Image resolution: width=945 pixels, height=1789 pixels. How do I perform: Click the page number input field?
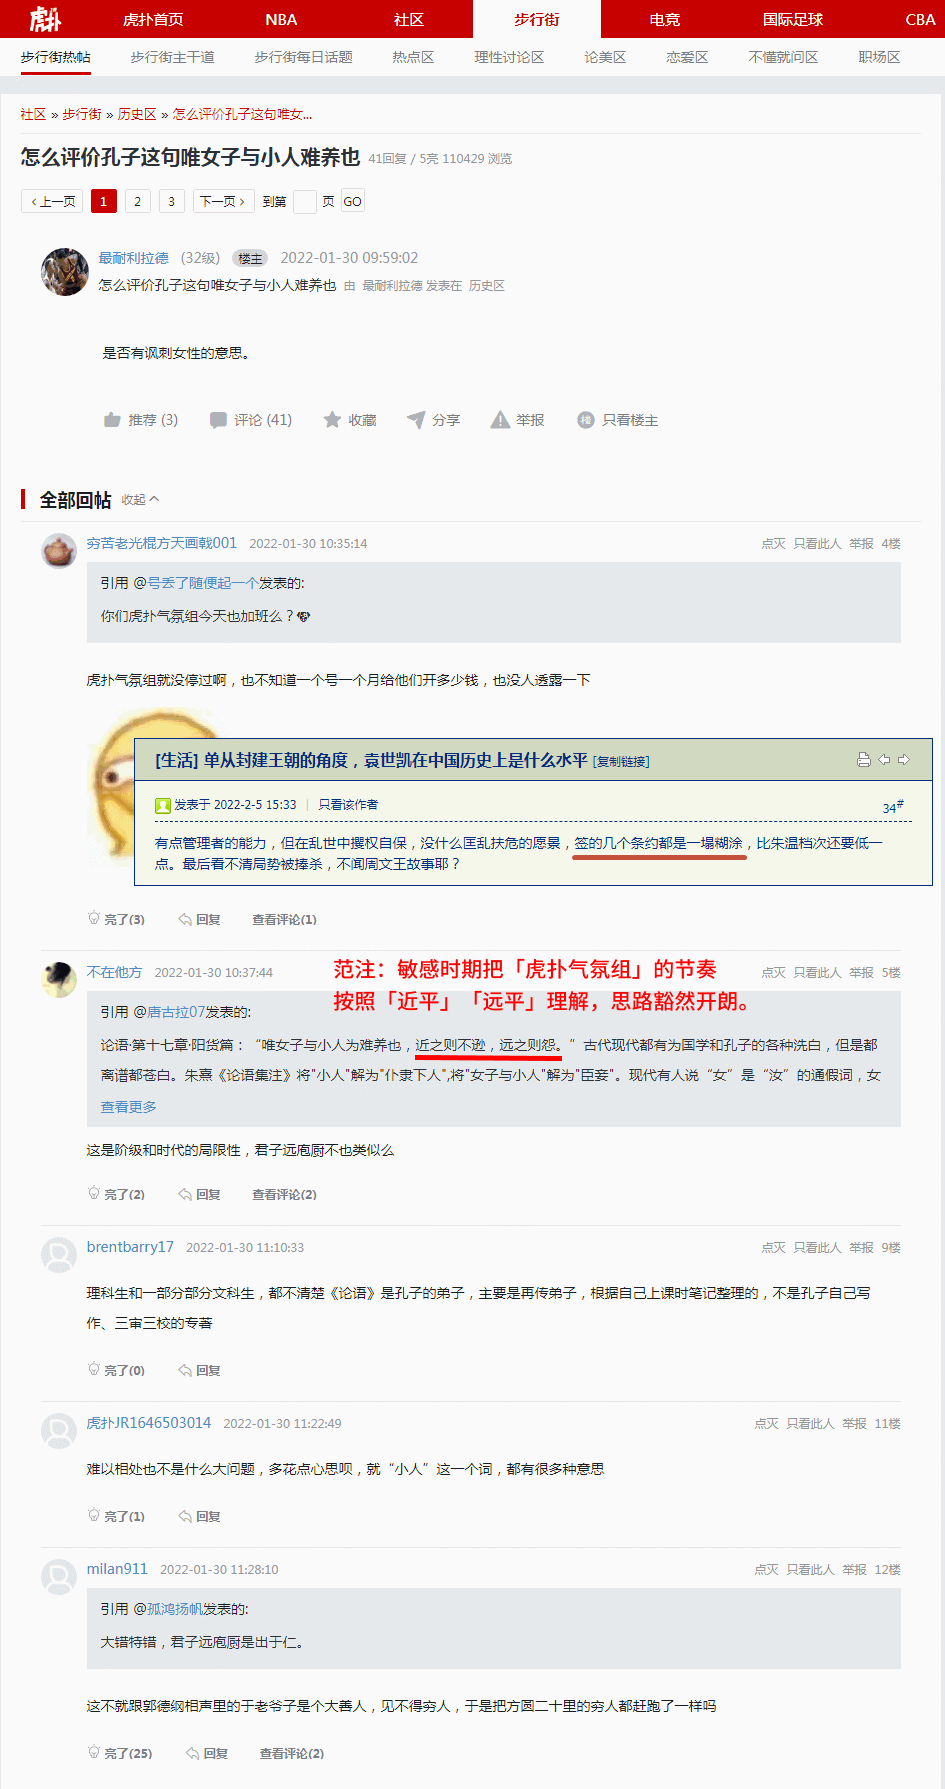click(305, 201)
